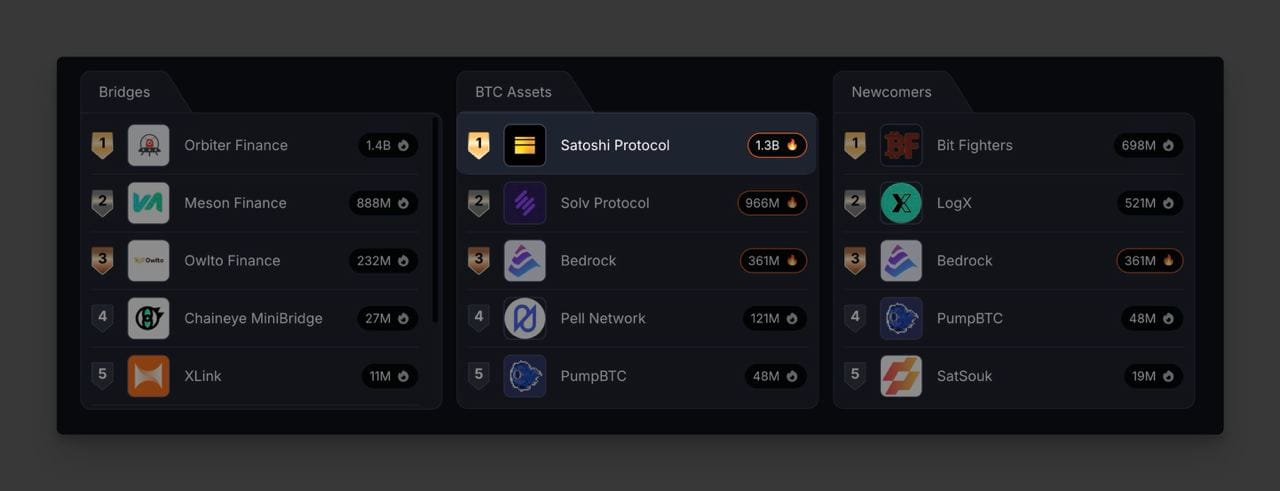Viewport: 1280px width, 491px height.
Task: Open the Solv Protocol purple icon
Action: tap(525, 203)
